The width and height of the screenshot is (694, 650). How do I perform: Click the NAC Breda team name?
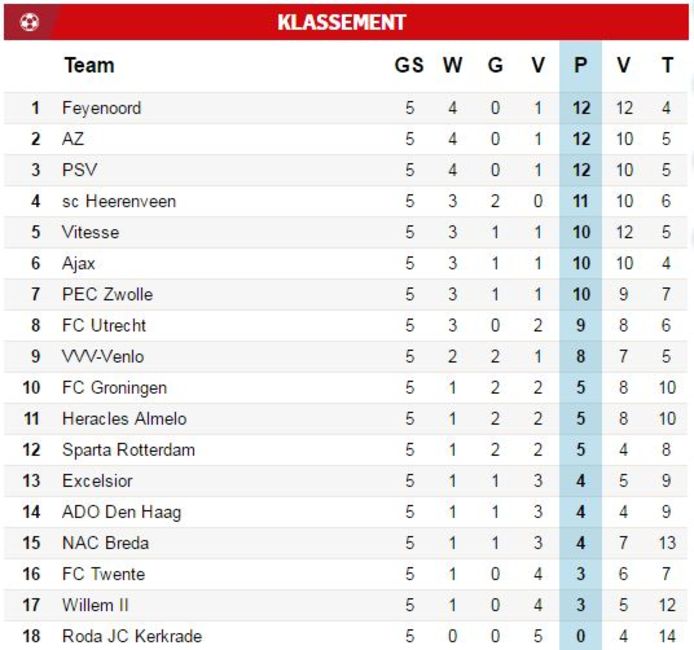point(105,542)
